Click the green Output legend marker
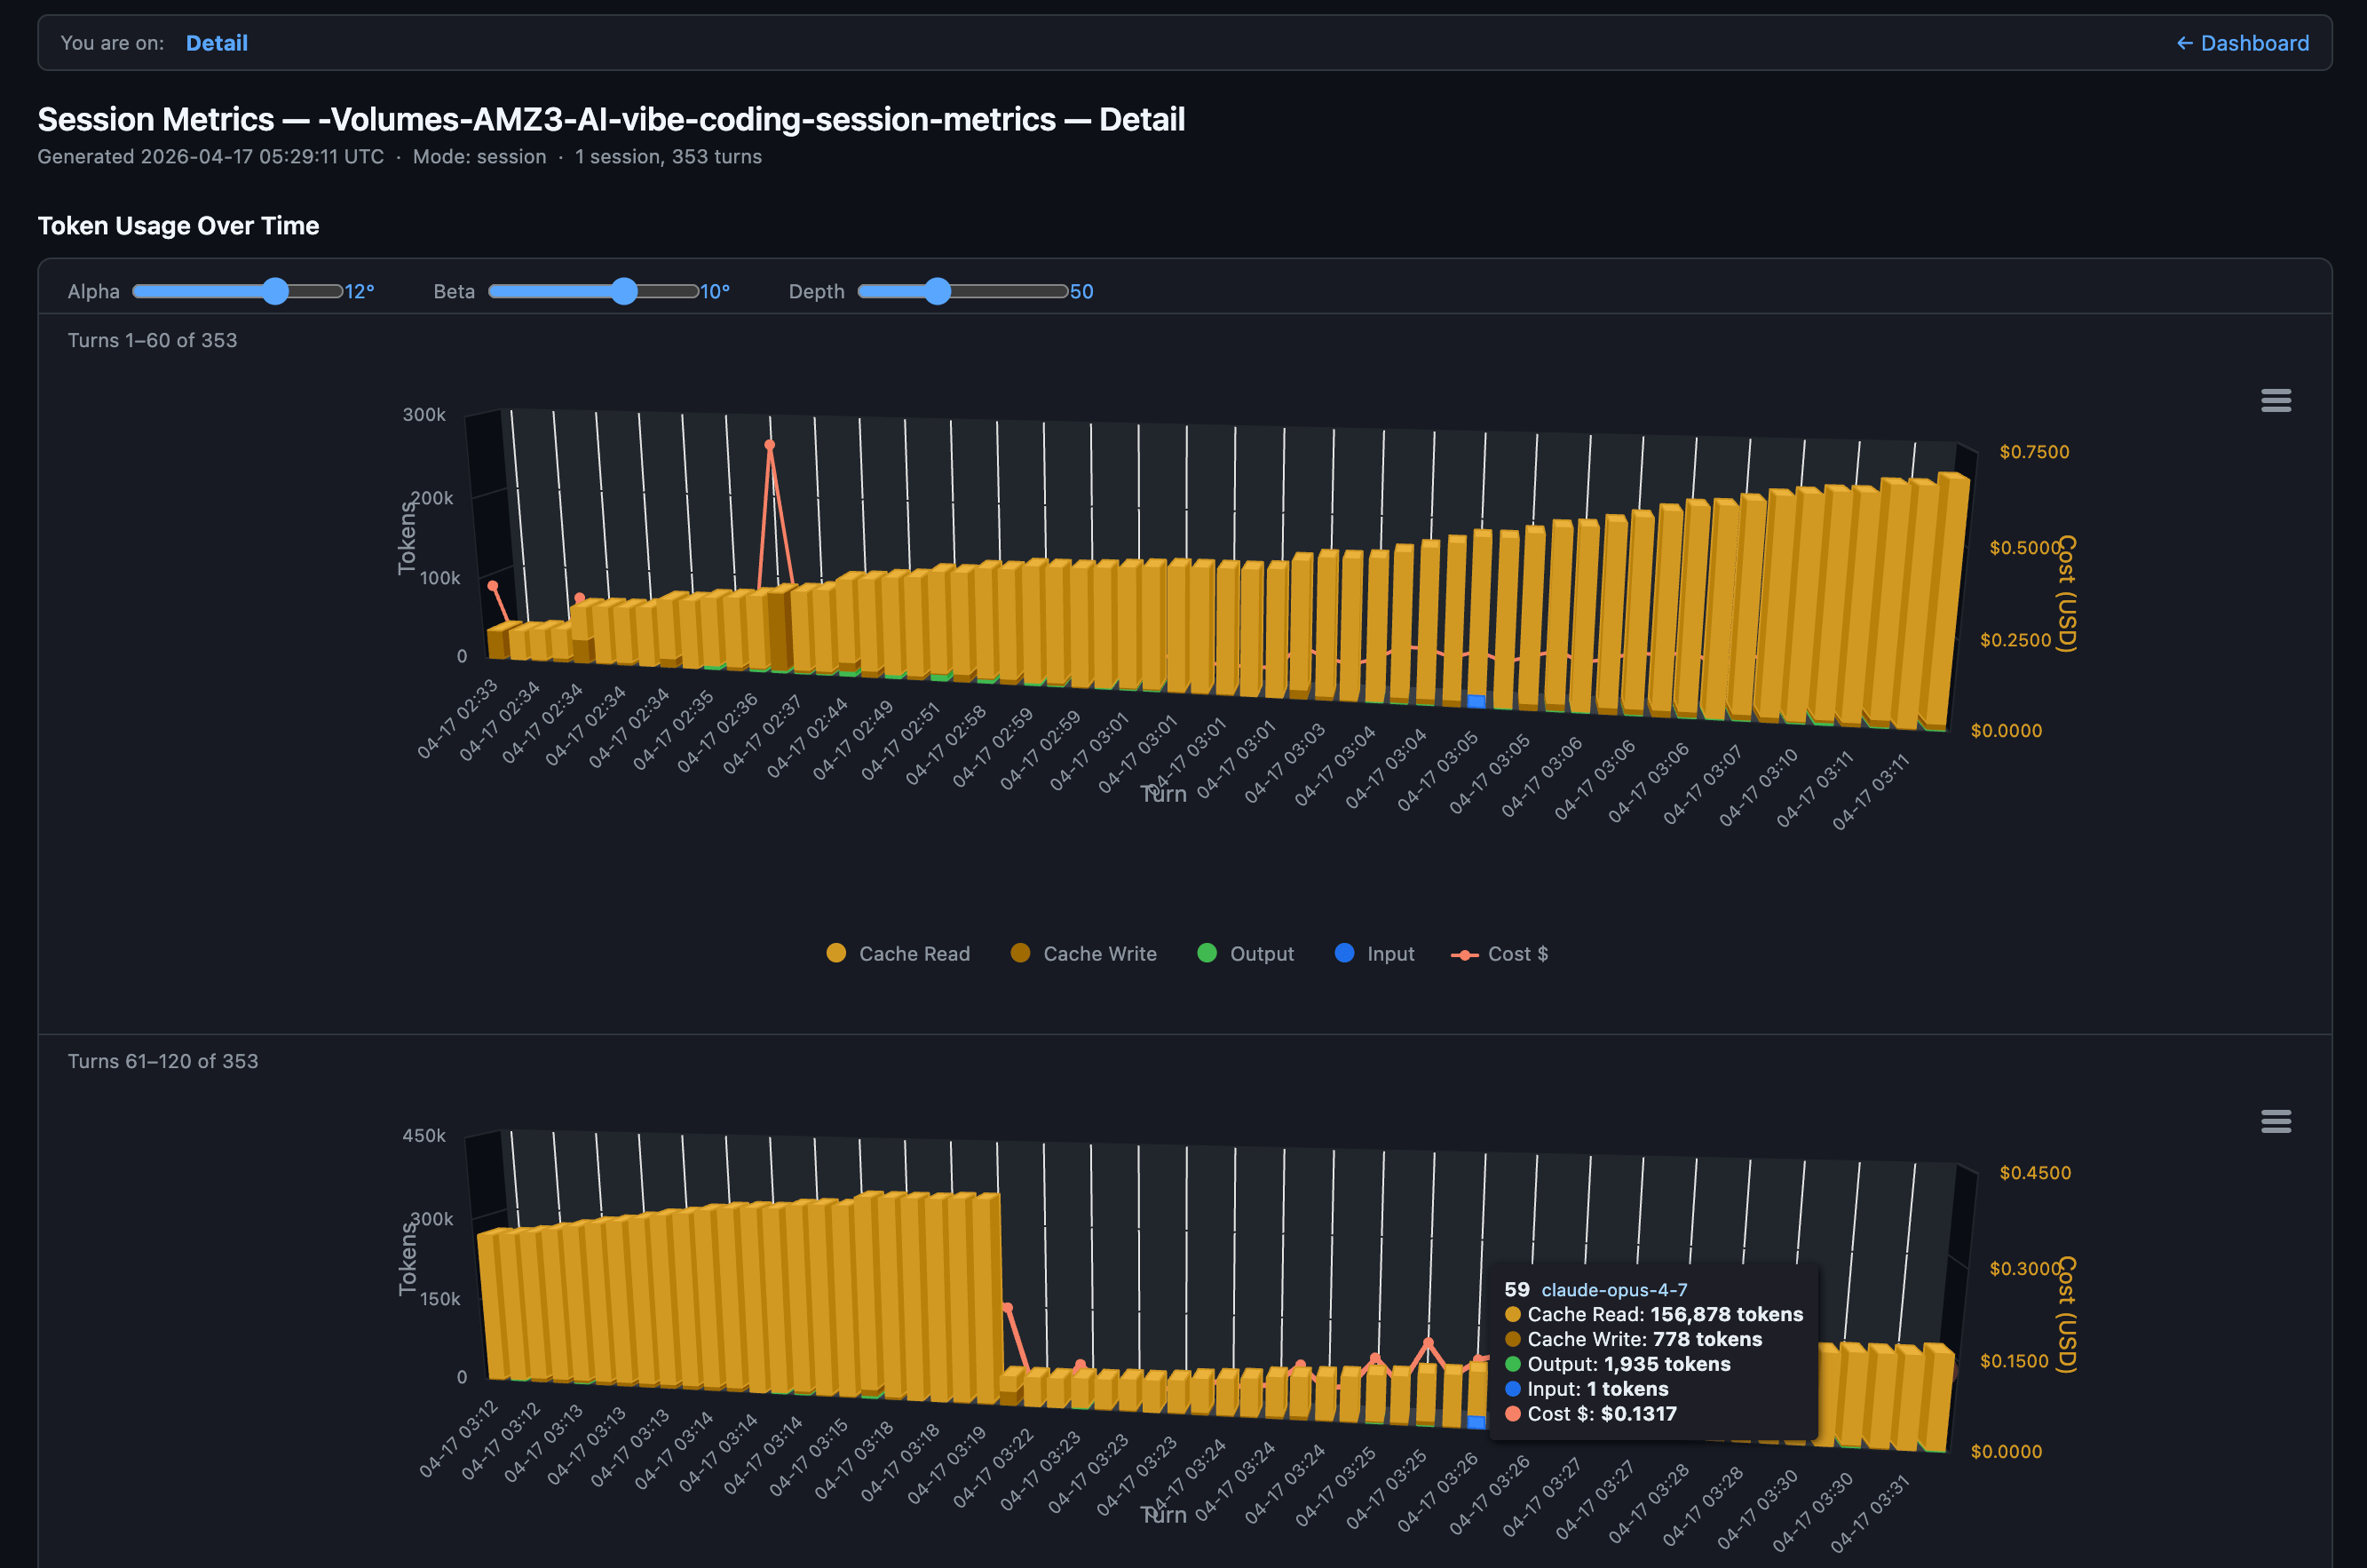Viewport: 2367px width, 1568px height. click(1207, 953)
